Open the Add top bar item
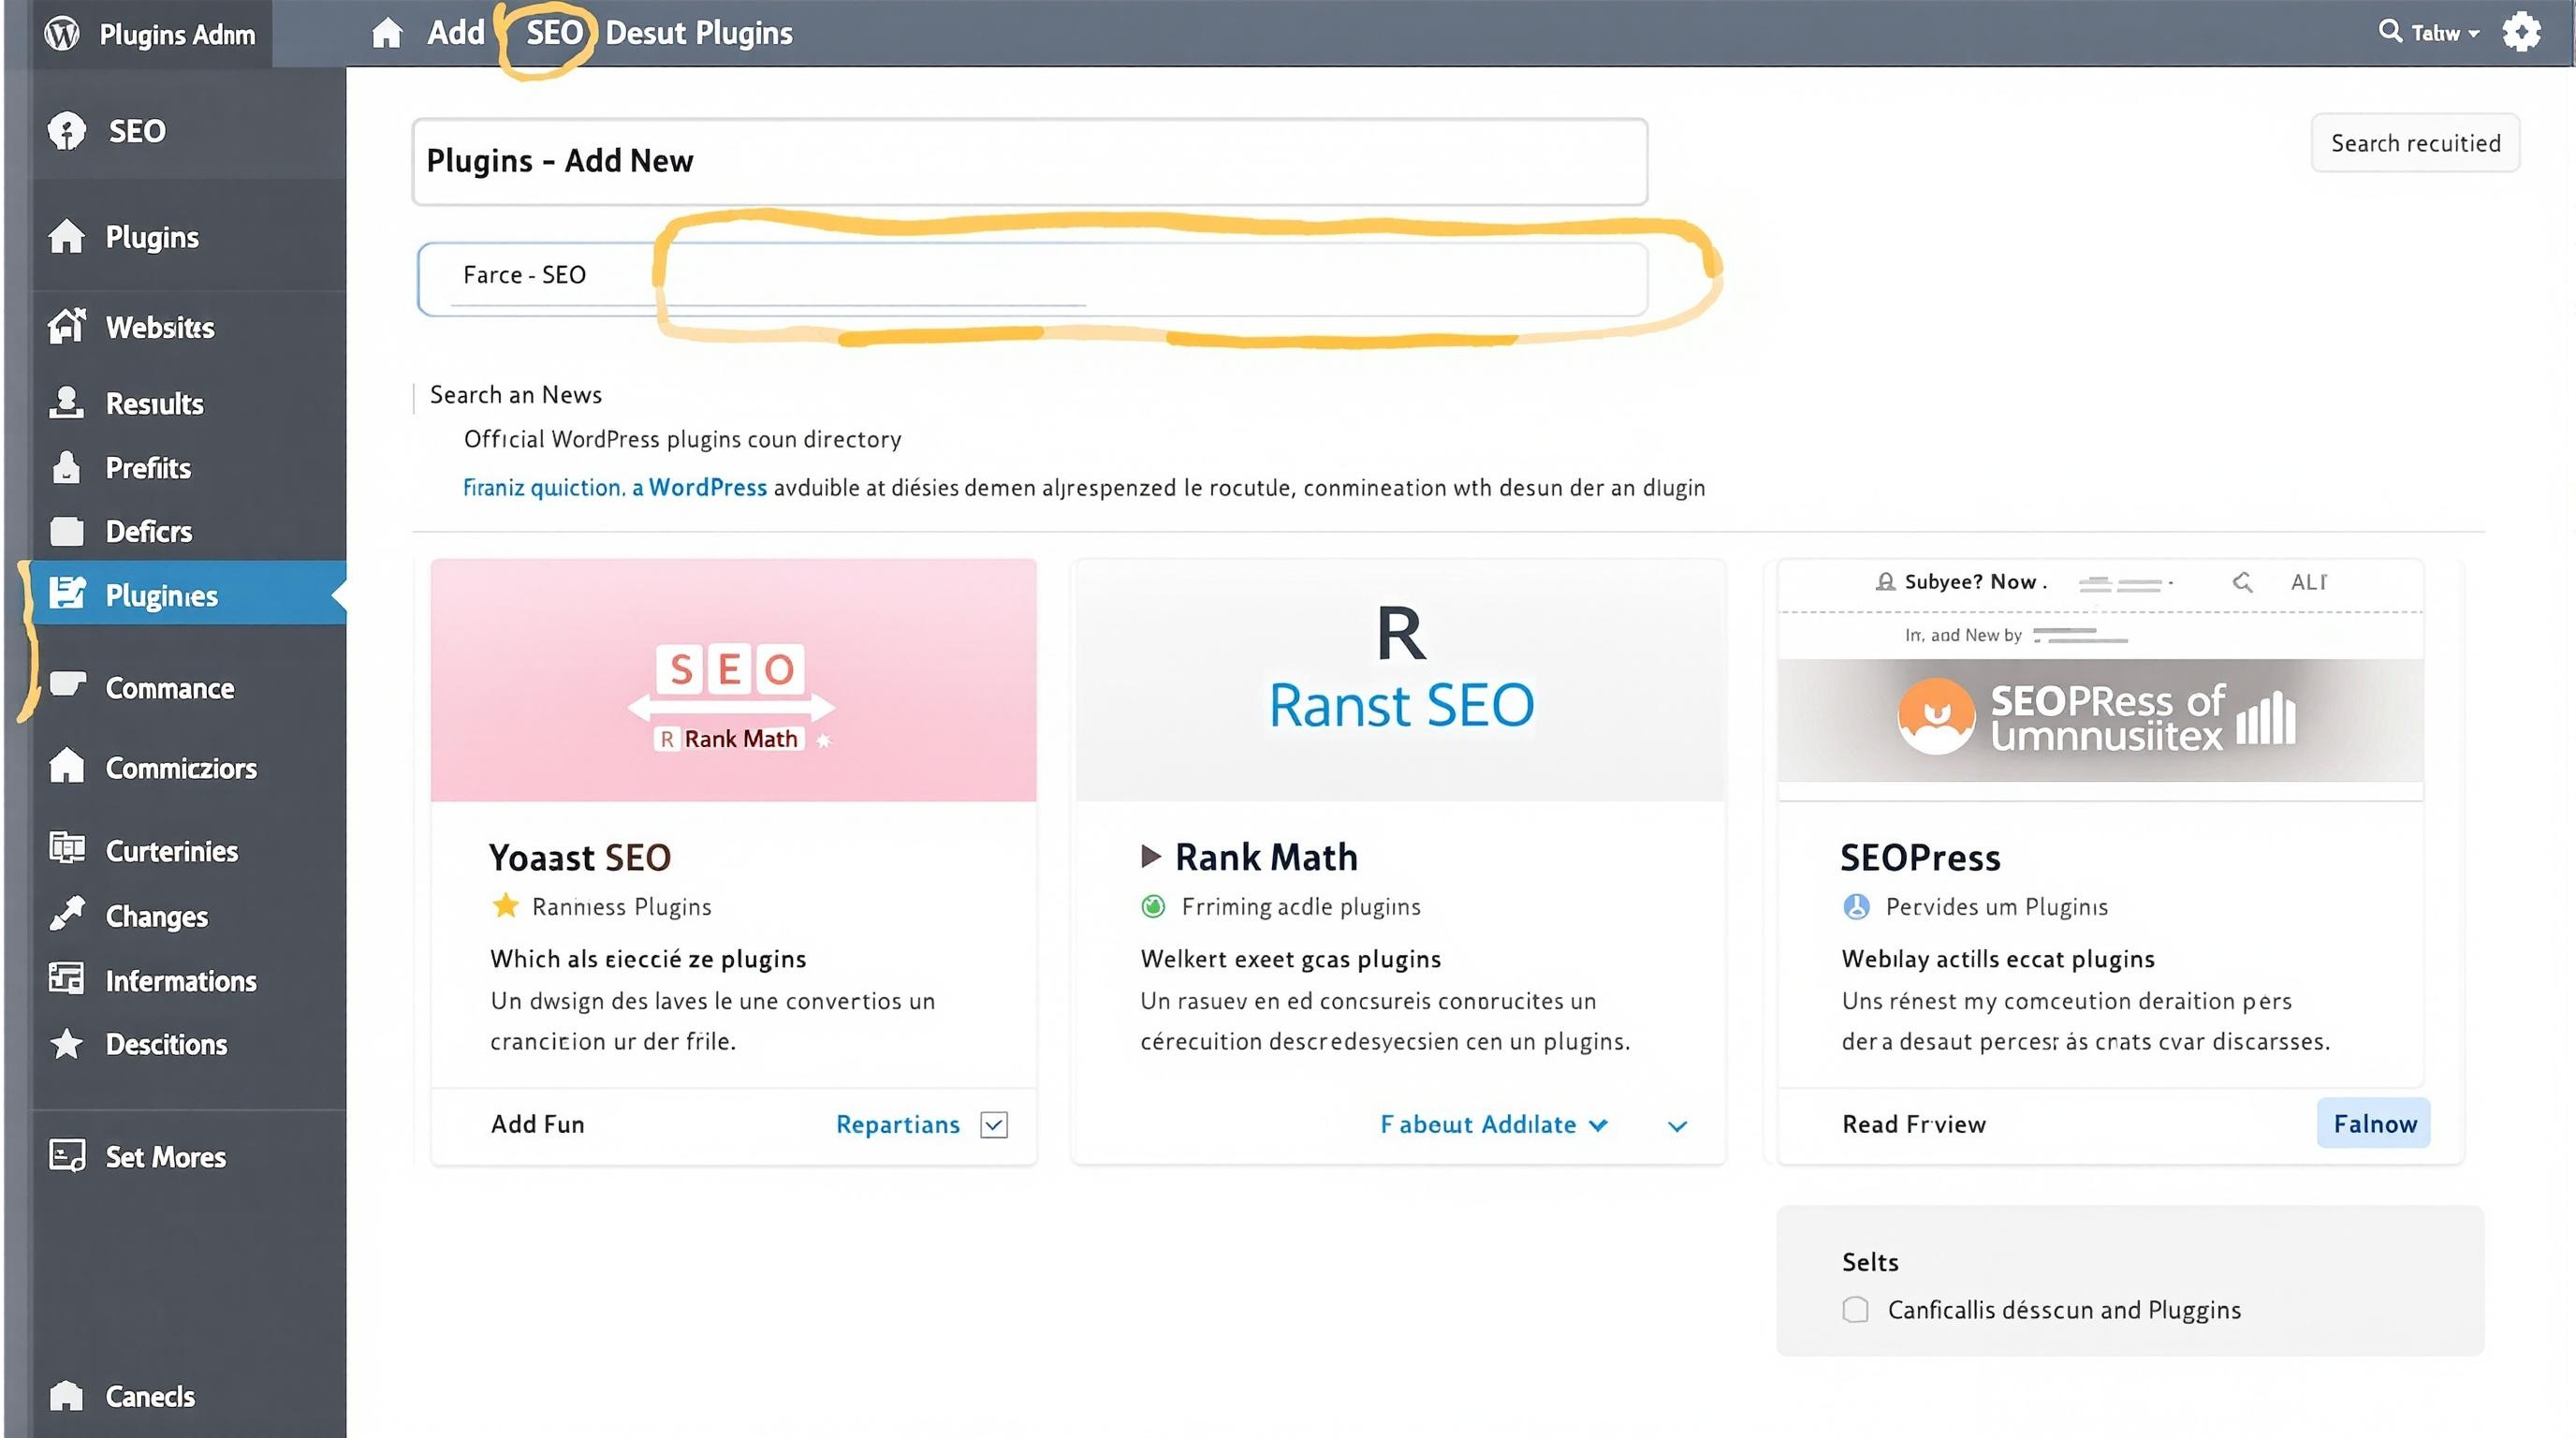This screenshot has height=1438, width=2576. [x=456, y=33]
